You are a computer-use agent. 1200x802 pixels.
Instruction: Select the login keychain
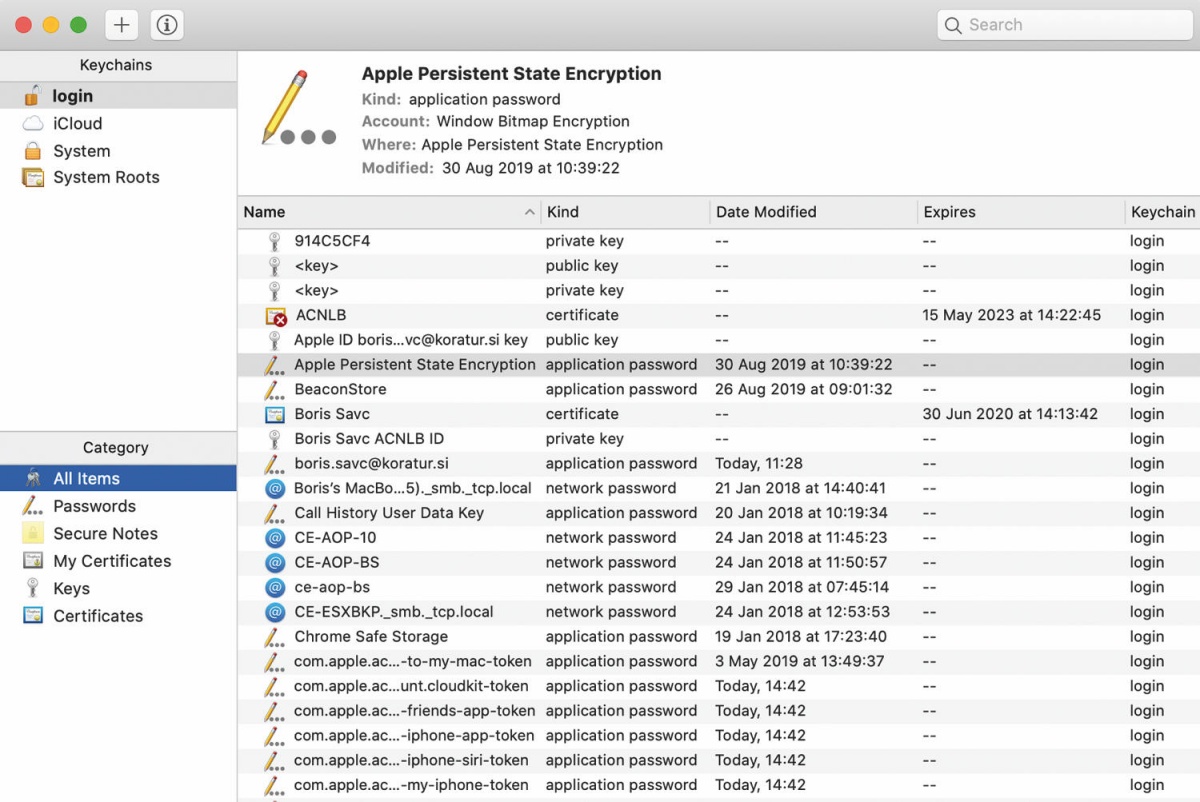118,96
